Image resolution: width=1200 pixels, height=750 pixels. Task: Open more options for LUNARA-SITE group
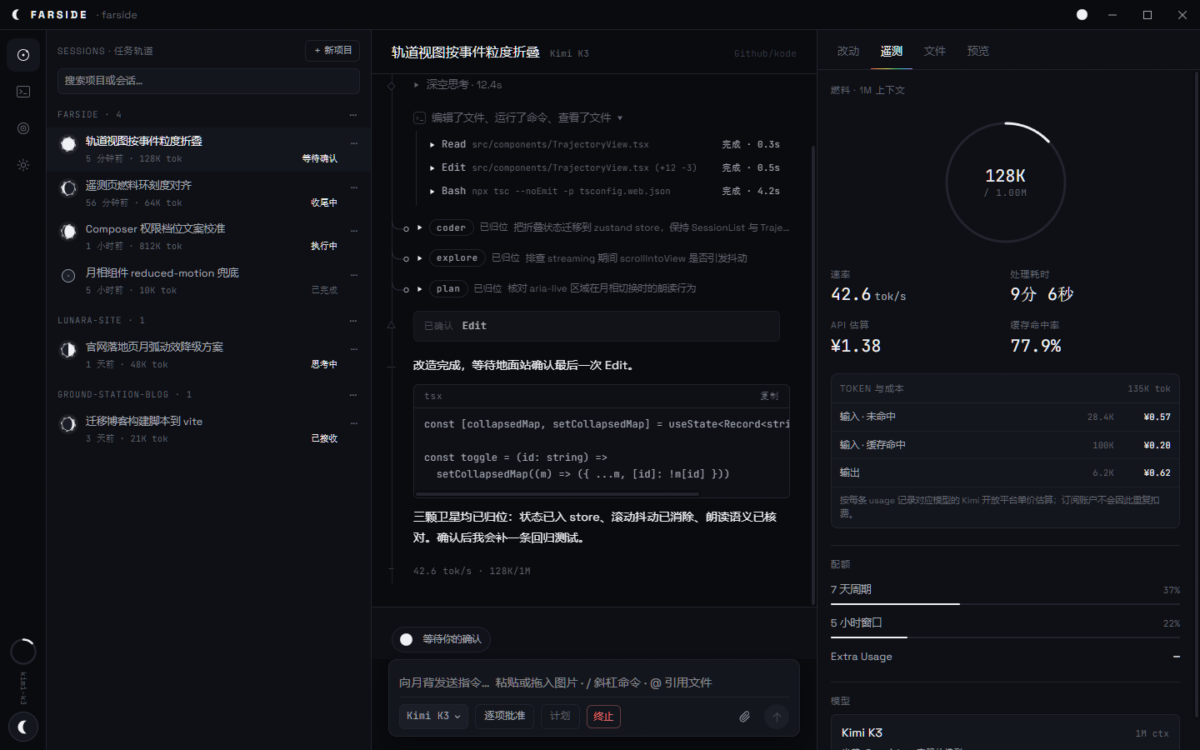[x=353, y=321]
